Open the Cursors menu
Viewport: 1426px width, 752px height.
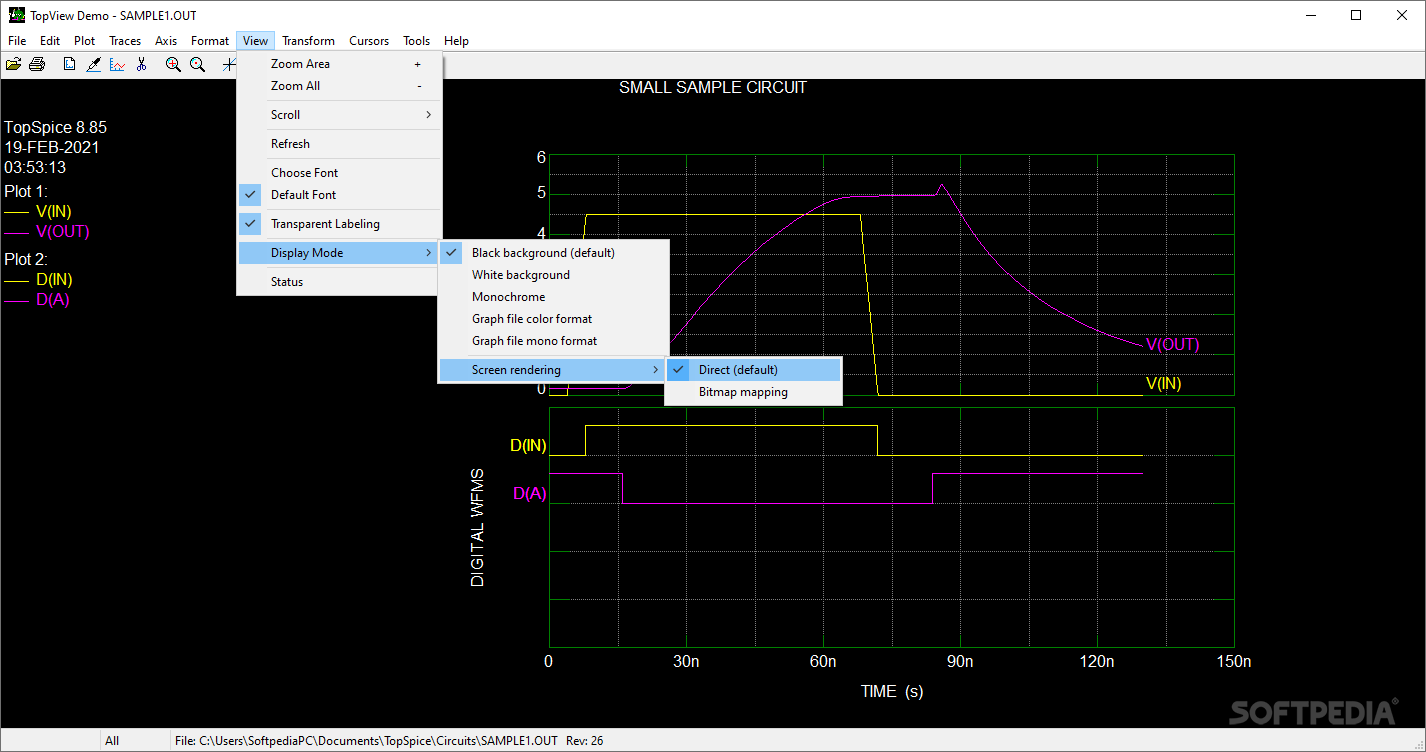click(369, 41)
